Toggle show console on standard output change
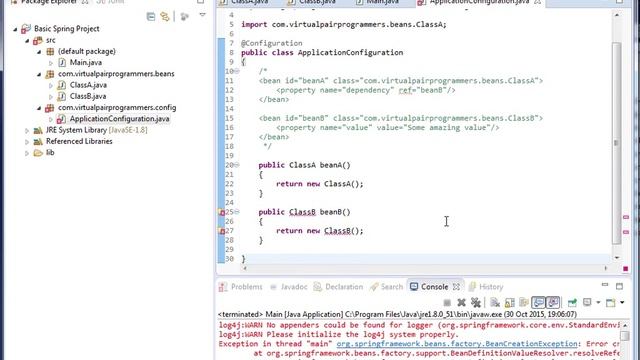 pos(538,303)
